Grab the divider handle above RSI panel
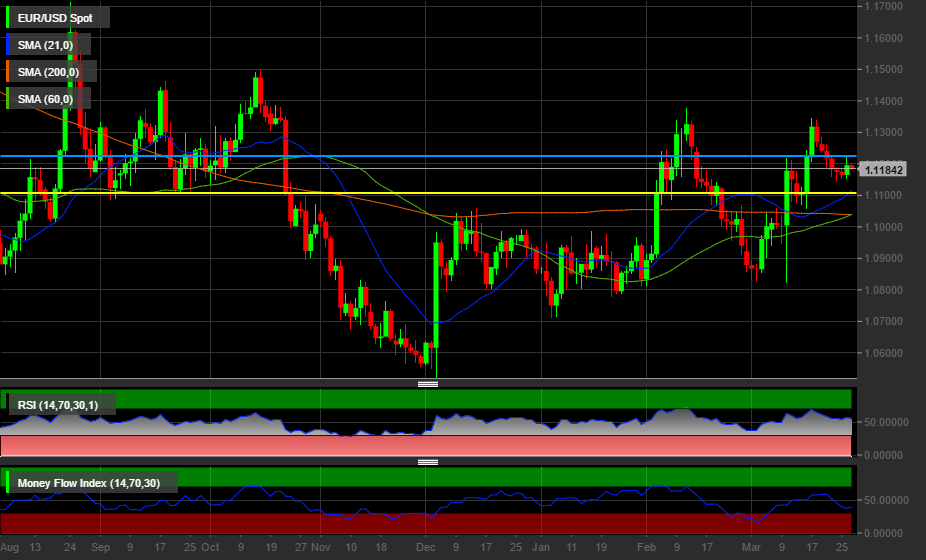 pyautogui.click(x=428, y=384)
